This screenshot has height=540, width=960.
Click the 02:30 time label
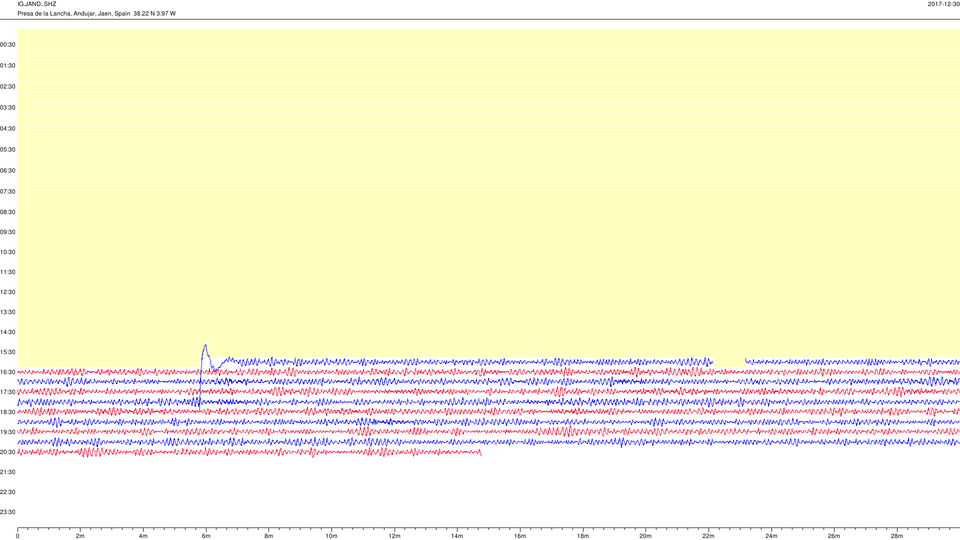coord(8,86)
